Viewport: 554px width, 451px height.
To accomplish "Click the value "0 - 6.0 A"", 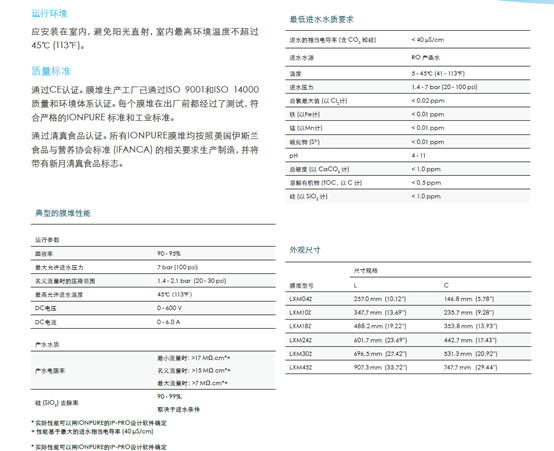I will pos(169,322).
